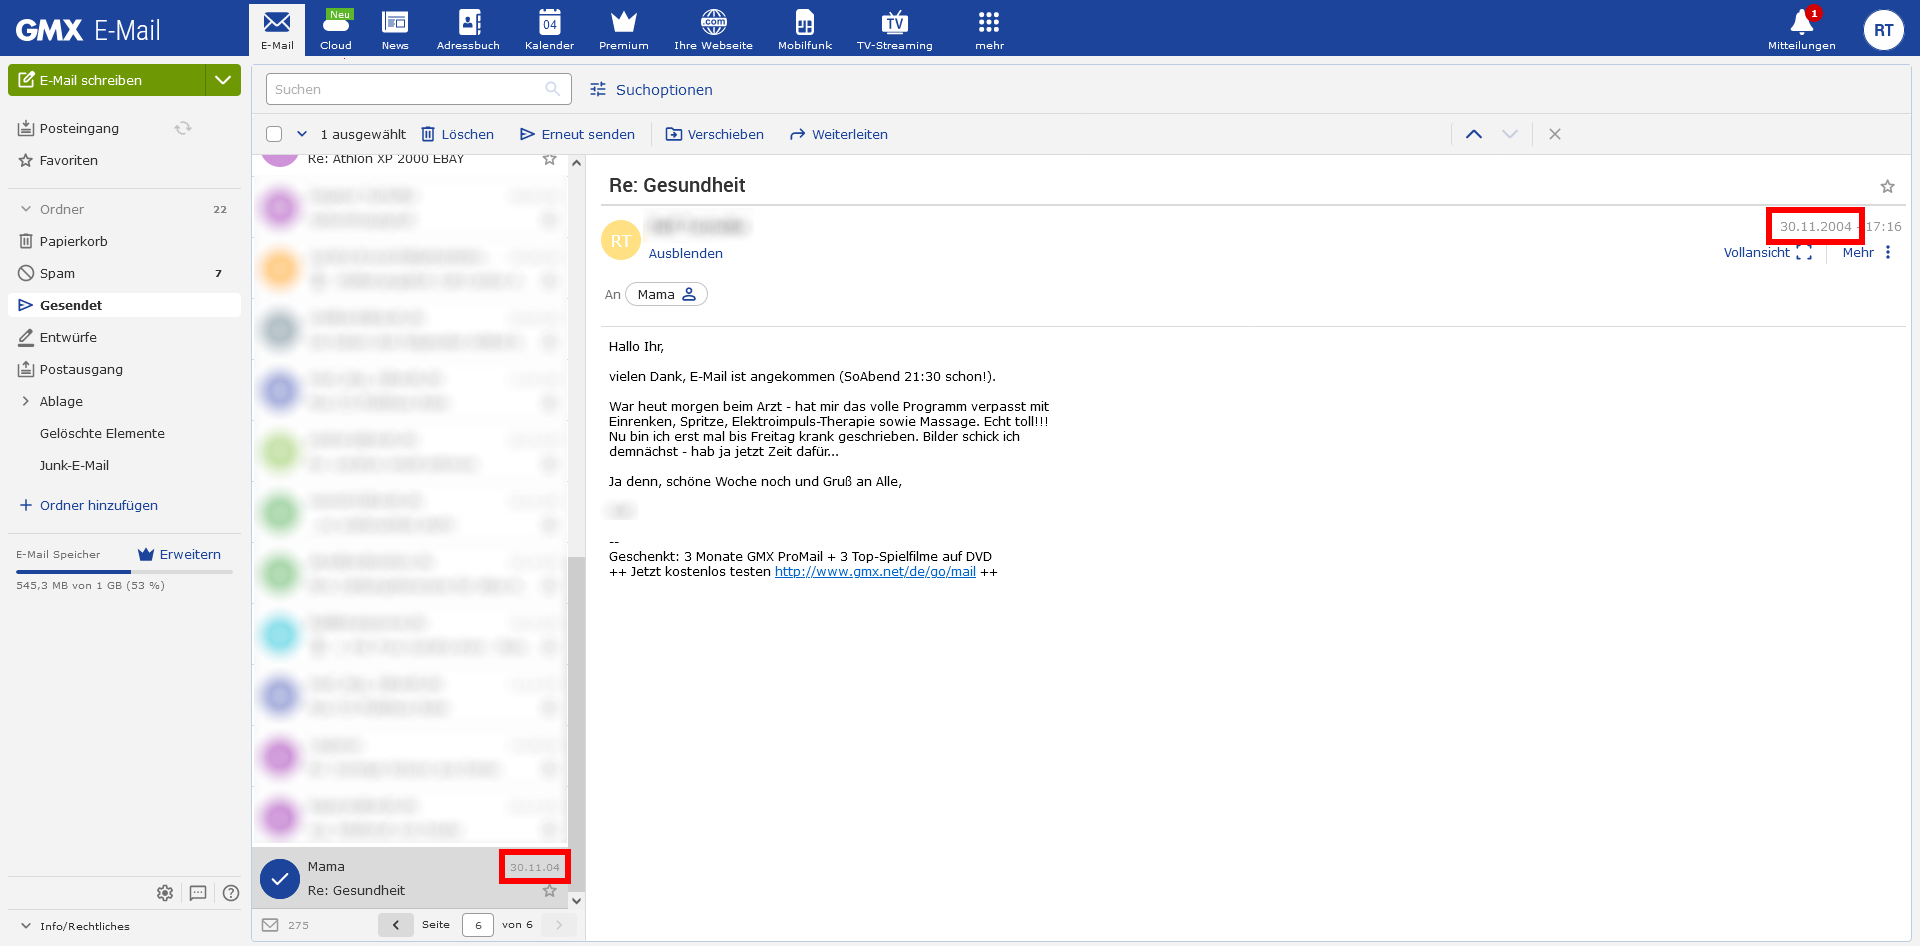Star the Re: Gesundheit email

(x=1887, y=186)
